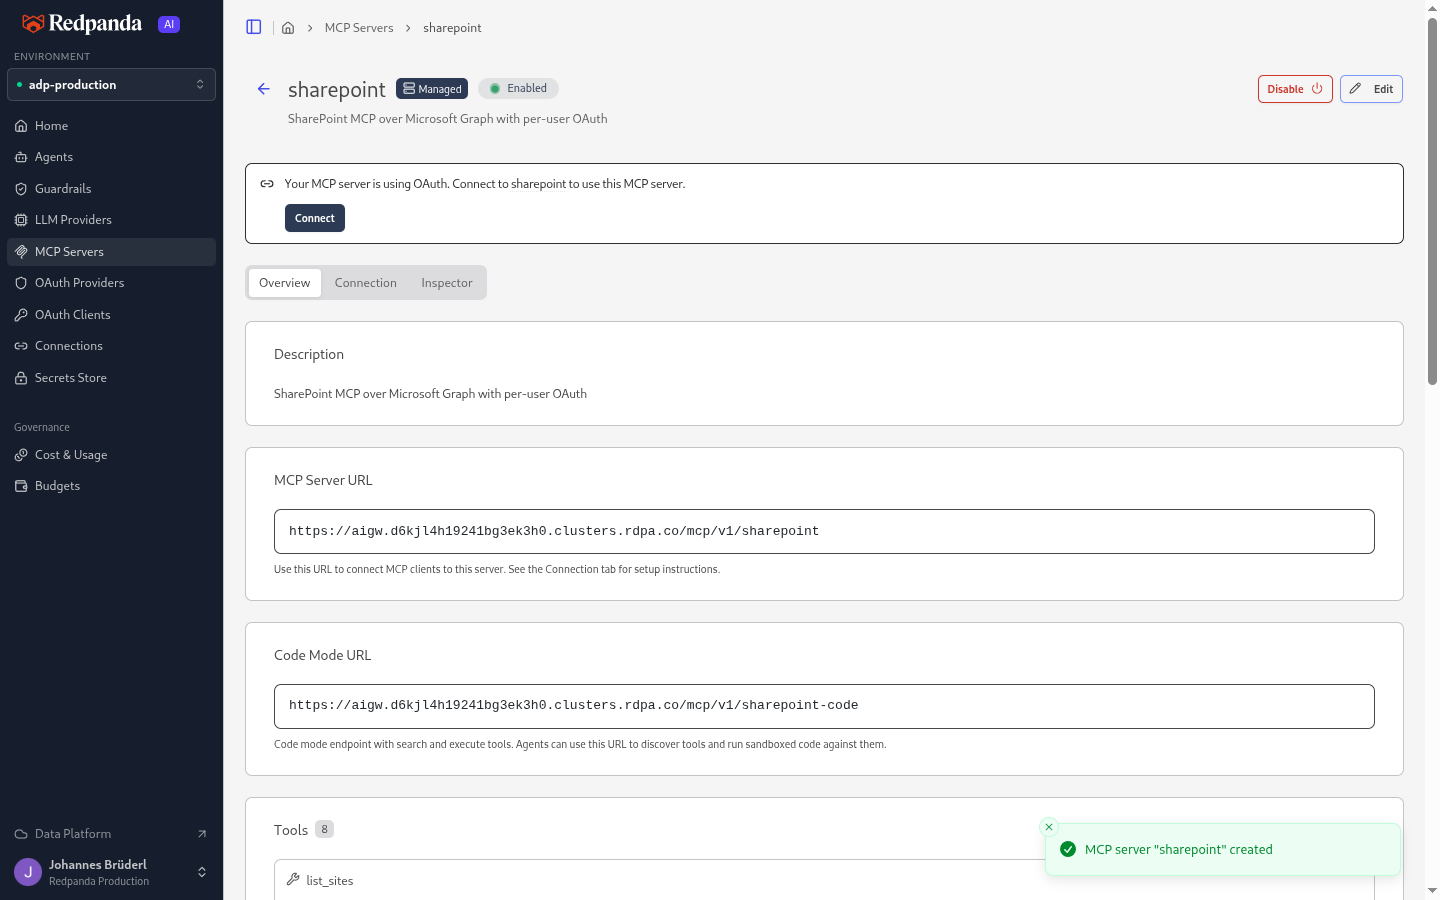Image resolution: width=1440 pixels, height=900 pixels.
Task: Toggle the sidebar panel icon
Action: point(254,27)
